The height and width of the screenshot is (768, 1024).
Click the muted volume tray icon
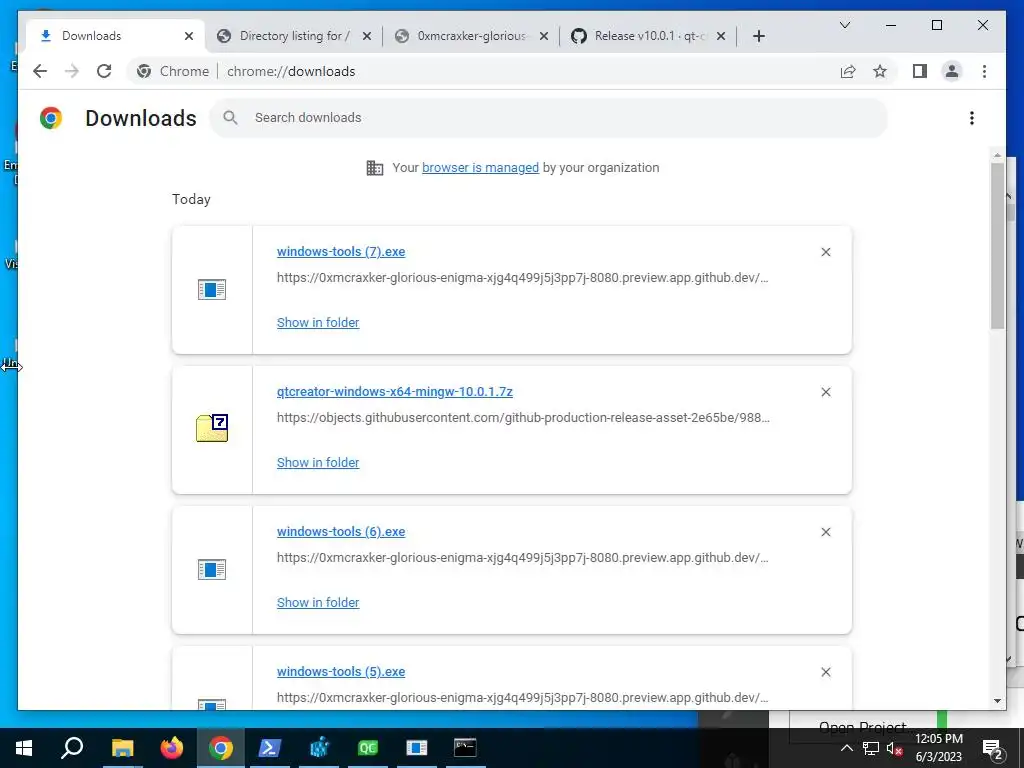(x=895, y=748)
